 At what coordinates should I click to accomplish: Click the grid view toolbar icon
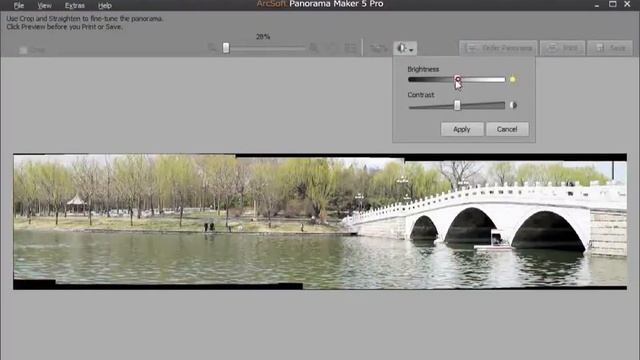pyautogui.click(x=350, y=48)
